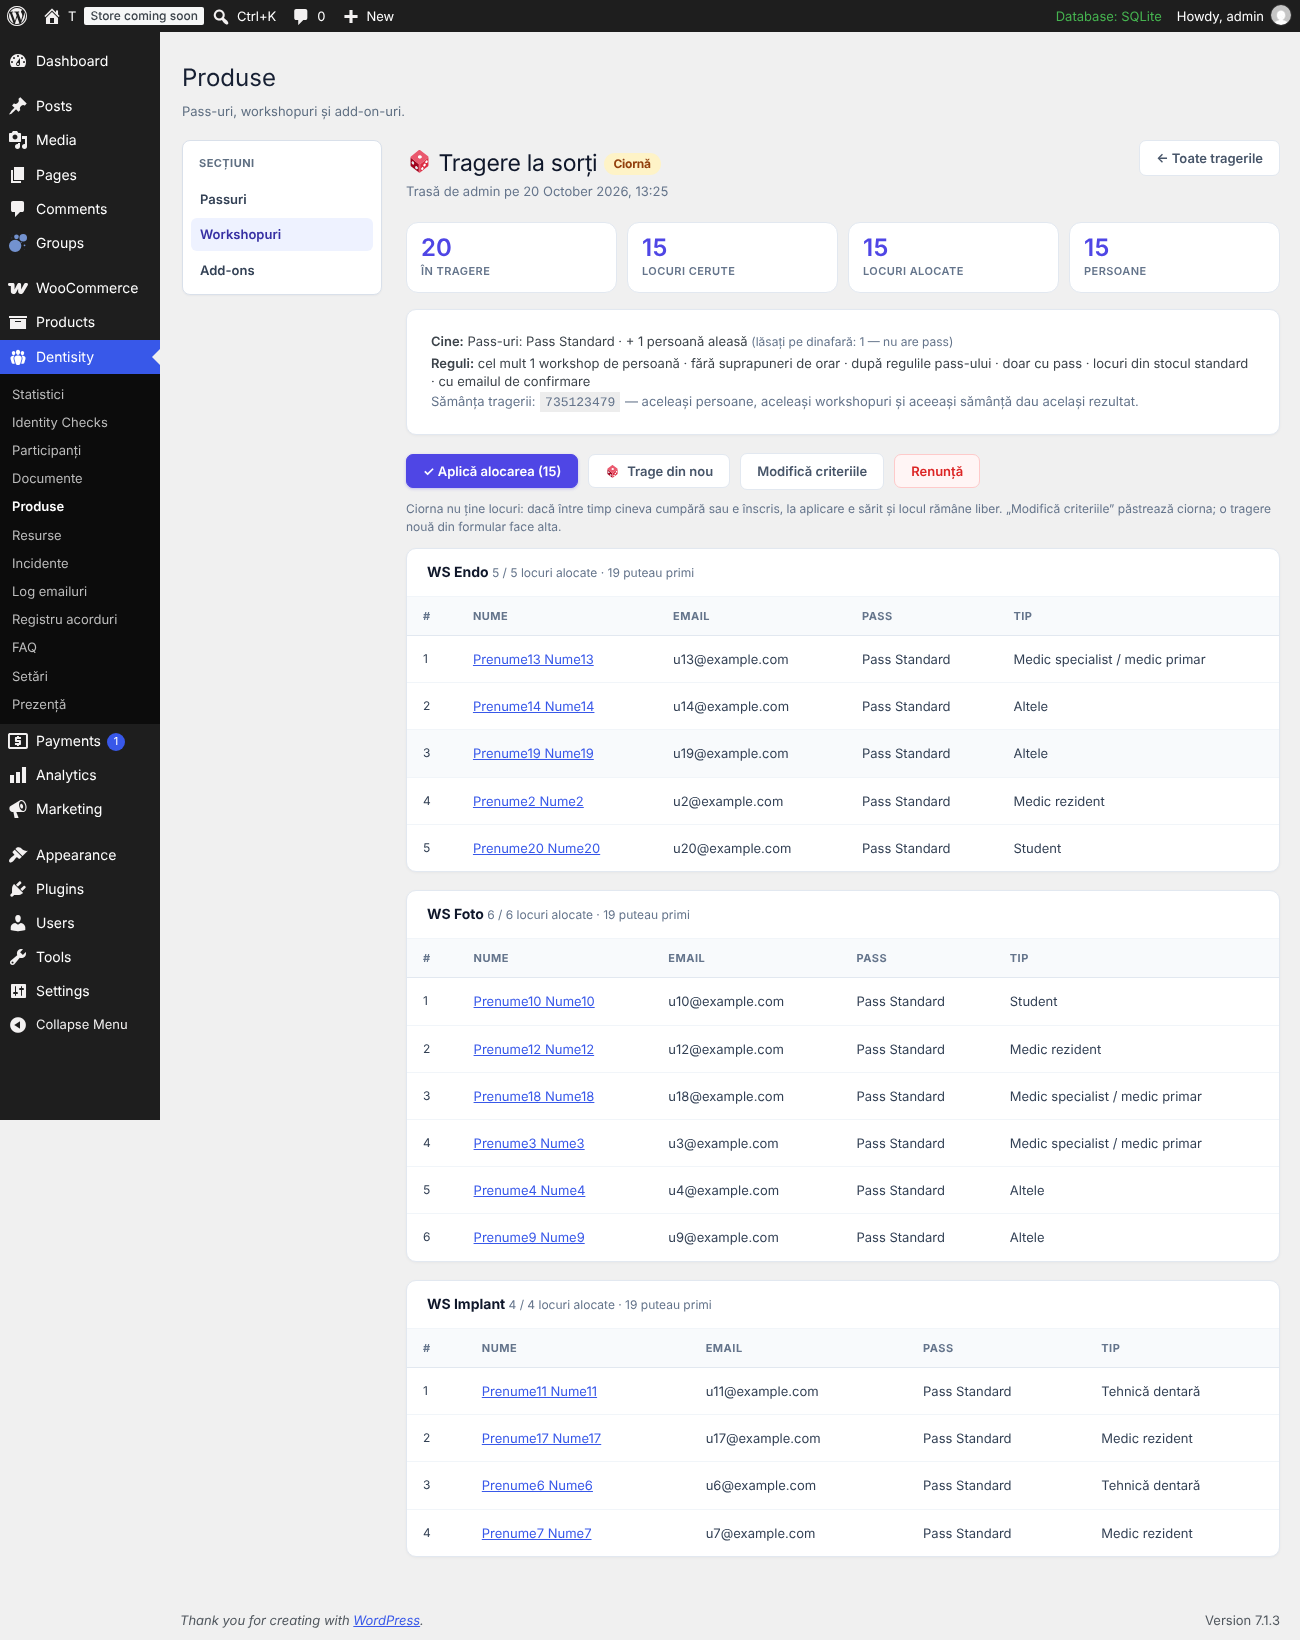Open the WordPress footer link
Screen dimensions: 1300x1640
(x=387, y=1621)
